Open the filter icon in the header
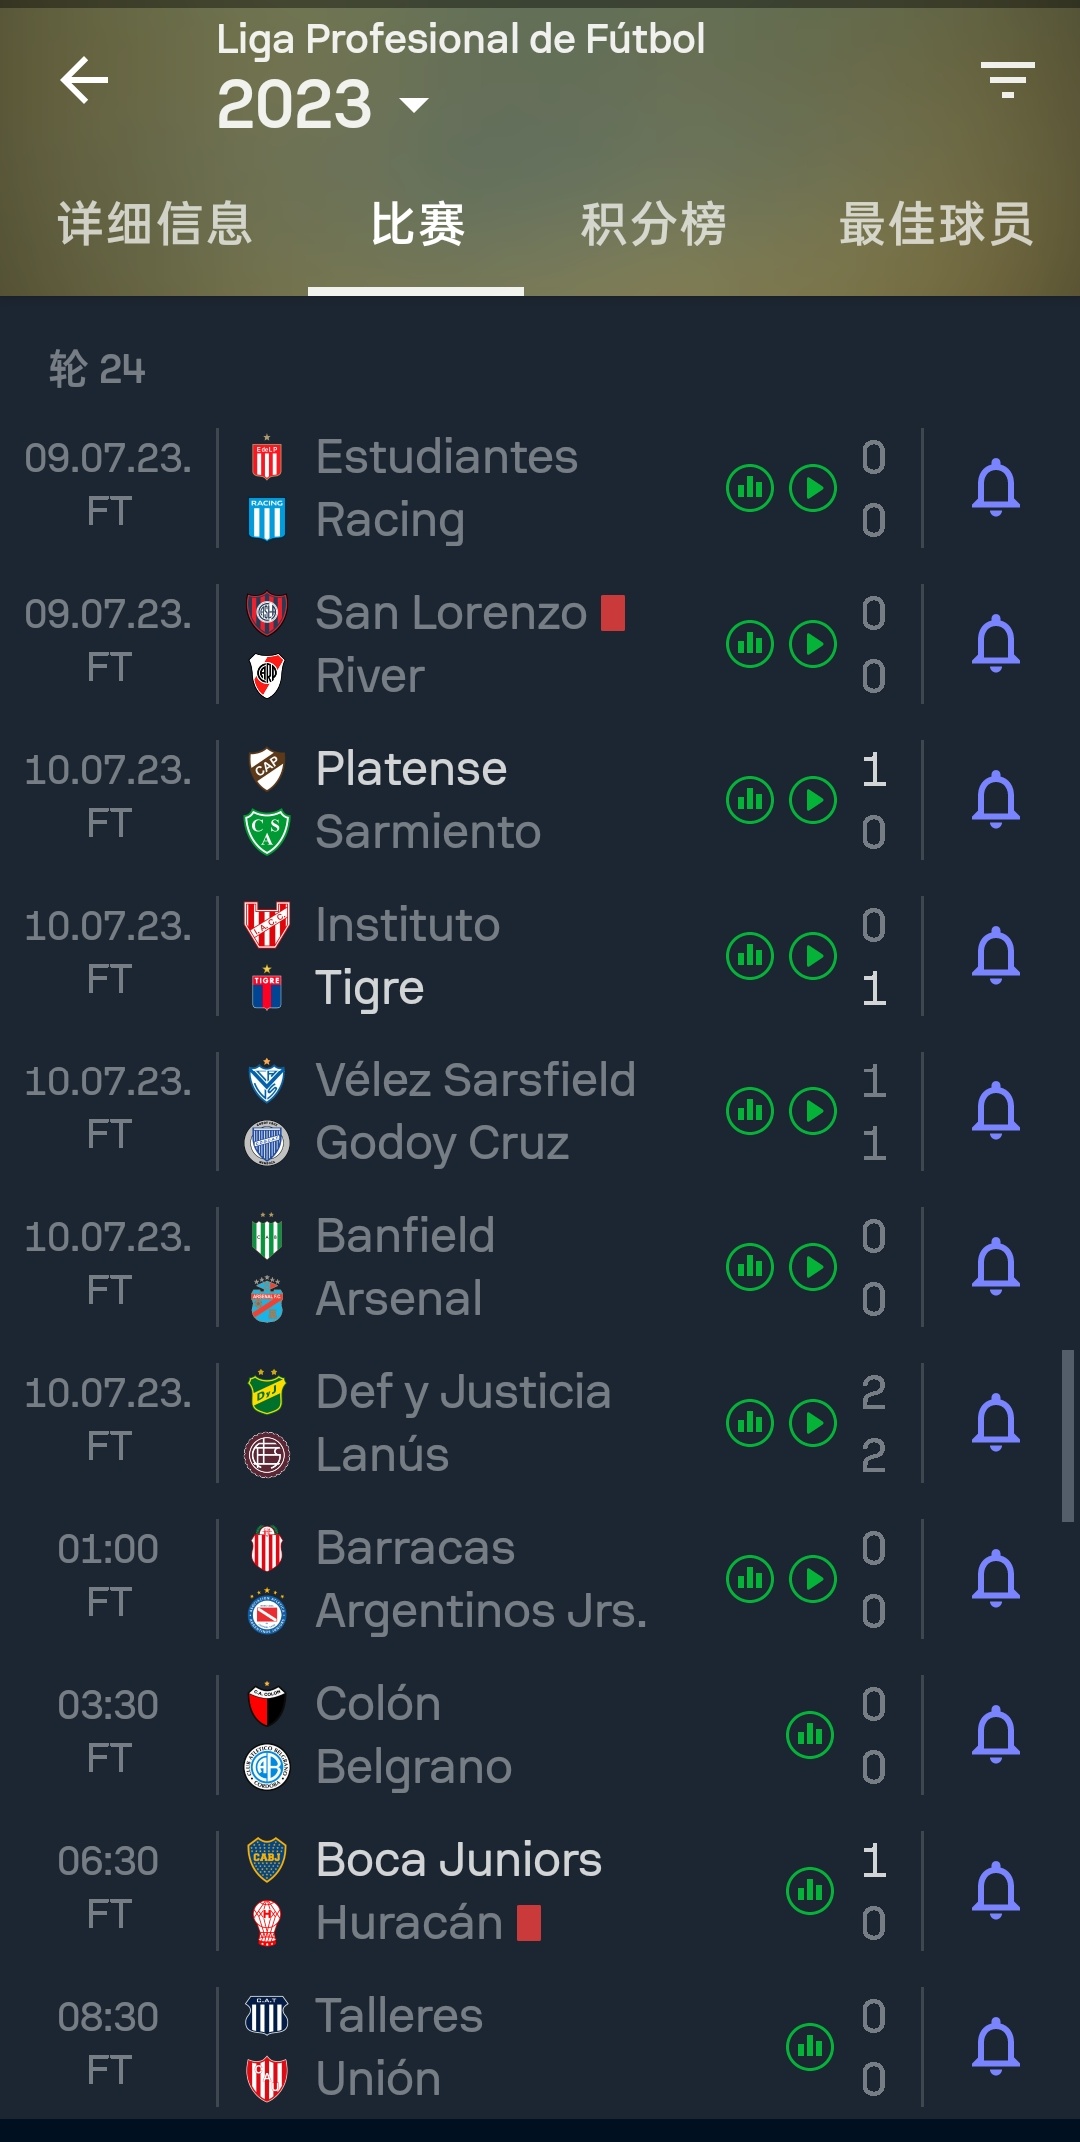The image size is (1080, 2142). (x=1007, y=80)
